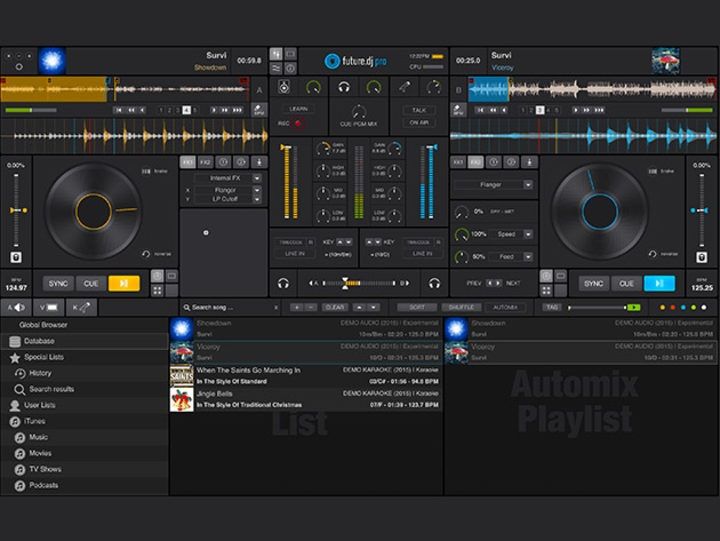The image size is (720, 541).
Task: Click the microphone icon in mixer header
Action: (x=403, y=88)
